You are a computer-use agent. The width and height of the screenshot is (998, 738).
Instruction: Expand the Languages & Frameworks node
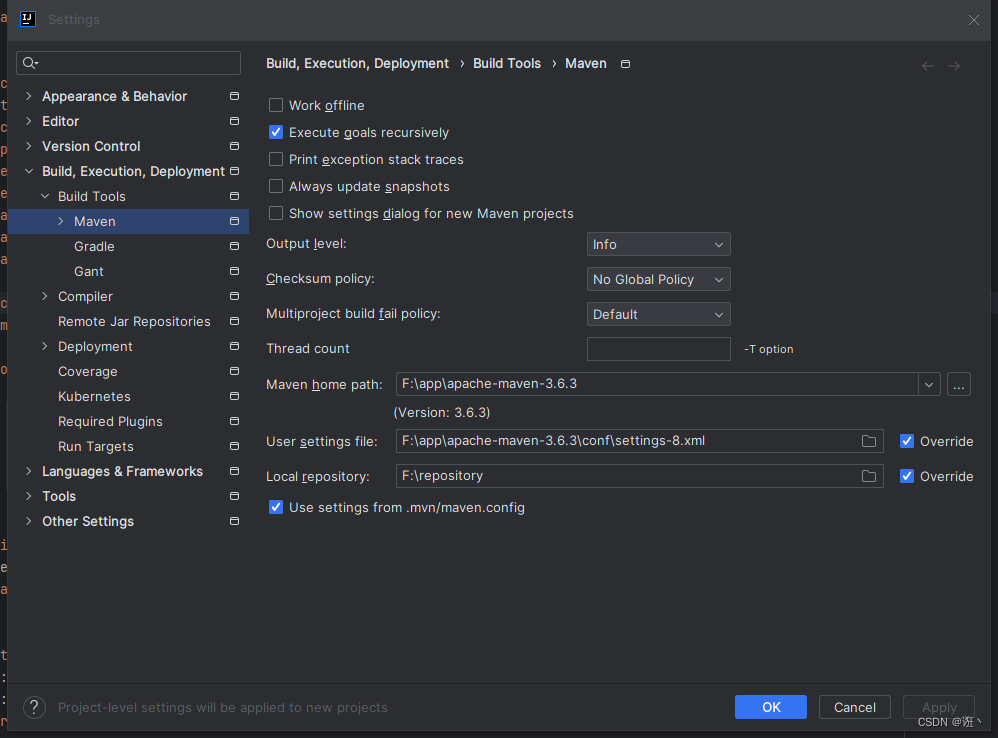click(29, 471)
